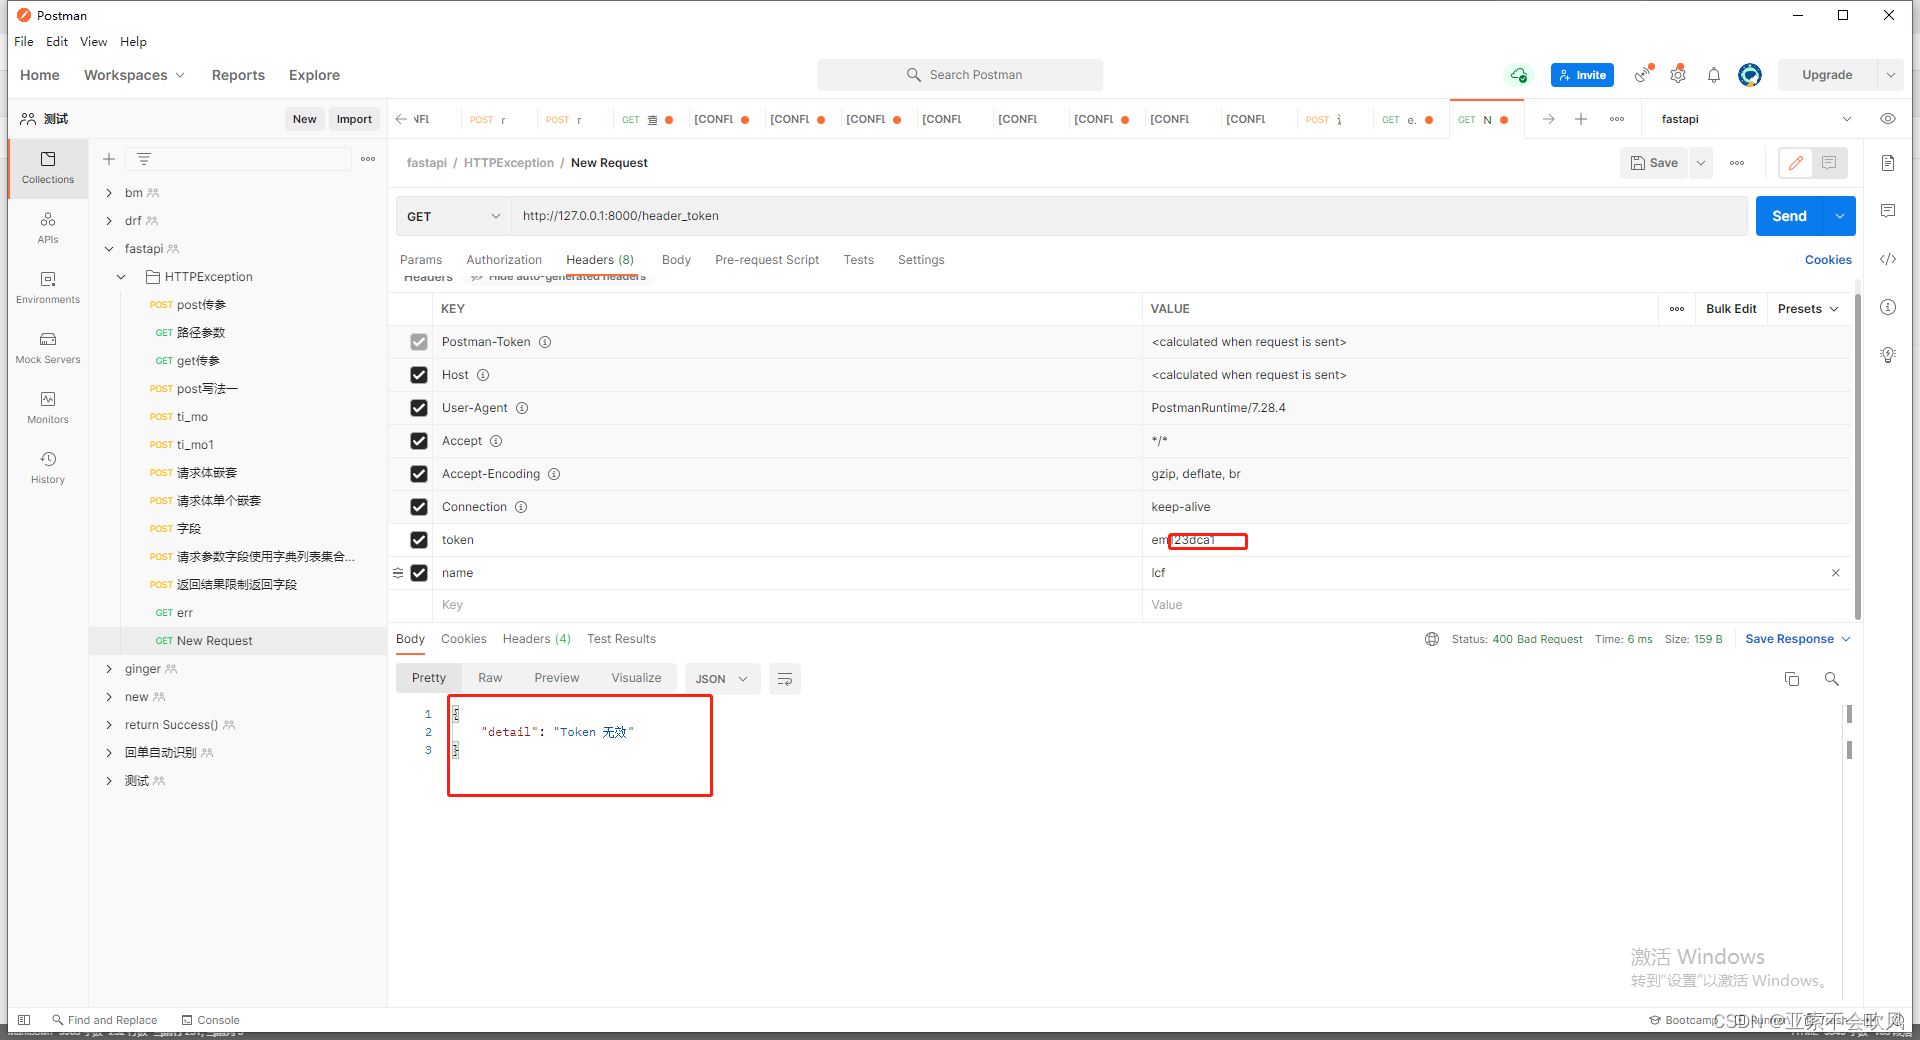Switch to build mode pencil icon
The image size is (1920, 1040).
coord(1796,163)
